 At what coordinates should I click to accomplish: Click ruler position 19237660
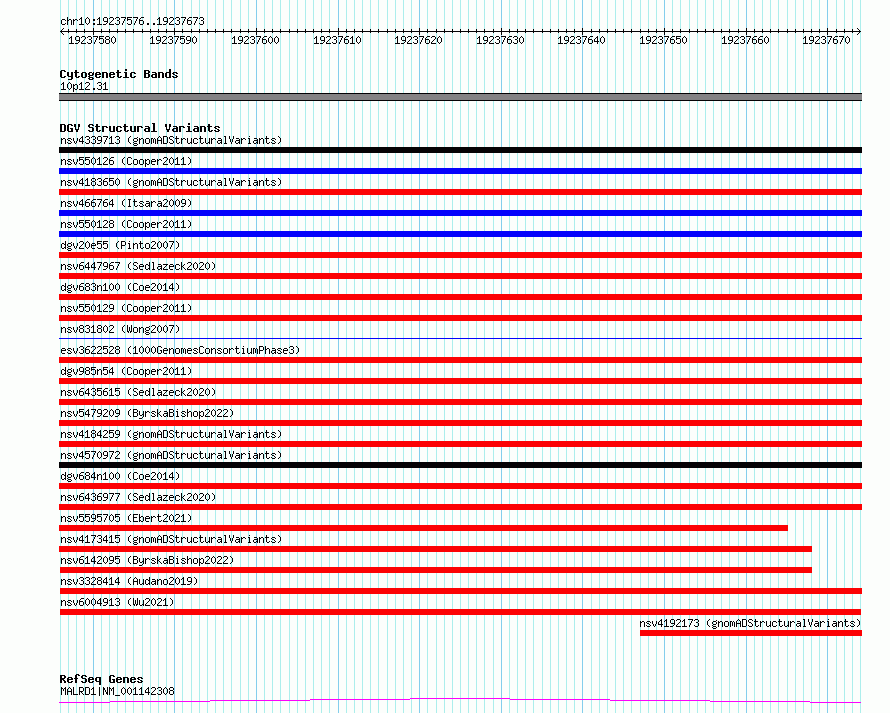745,40
